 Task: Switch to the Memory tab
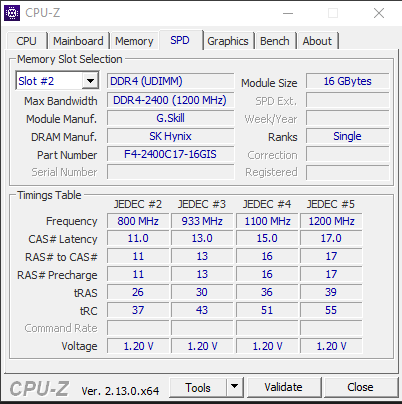pos(134,41)
